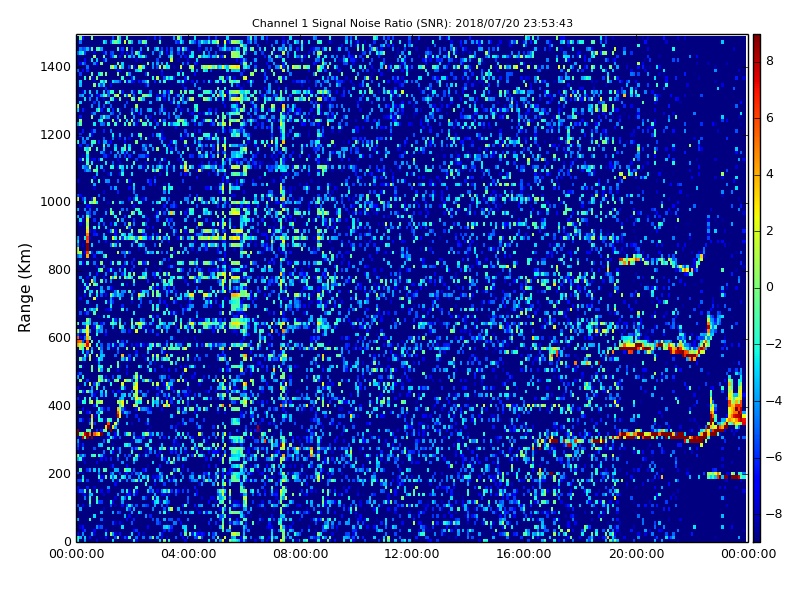Click the colorbar value 6 label
Screen dimensions: 800x600
(770, 118)
